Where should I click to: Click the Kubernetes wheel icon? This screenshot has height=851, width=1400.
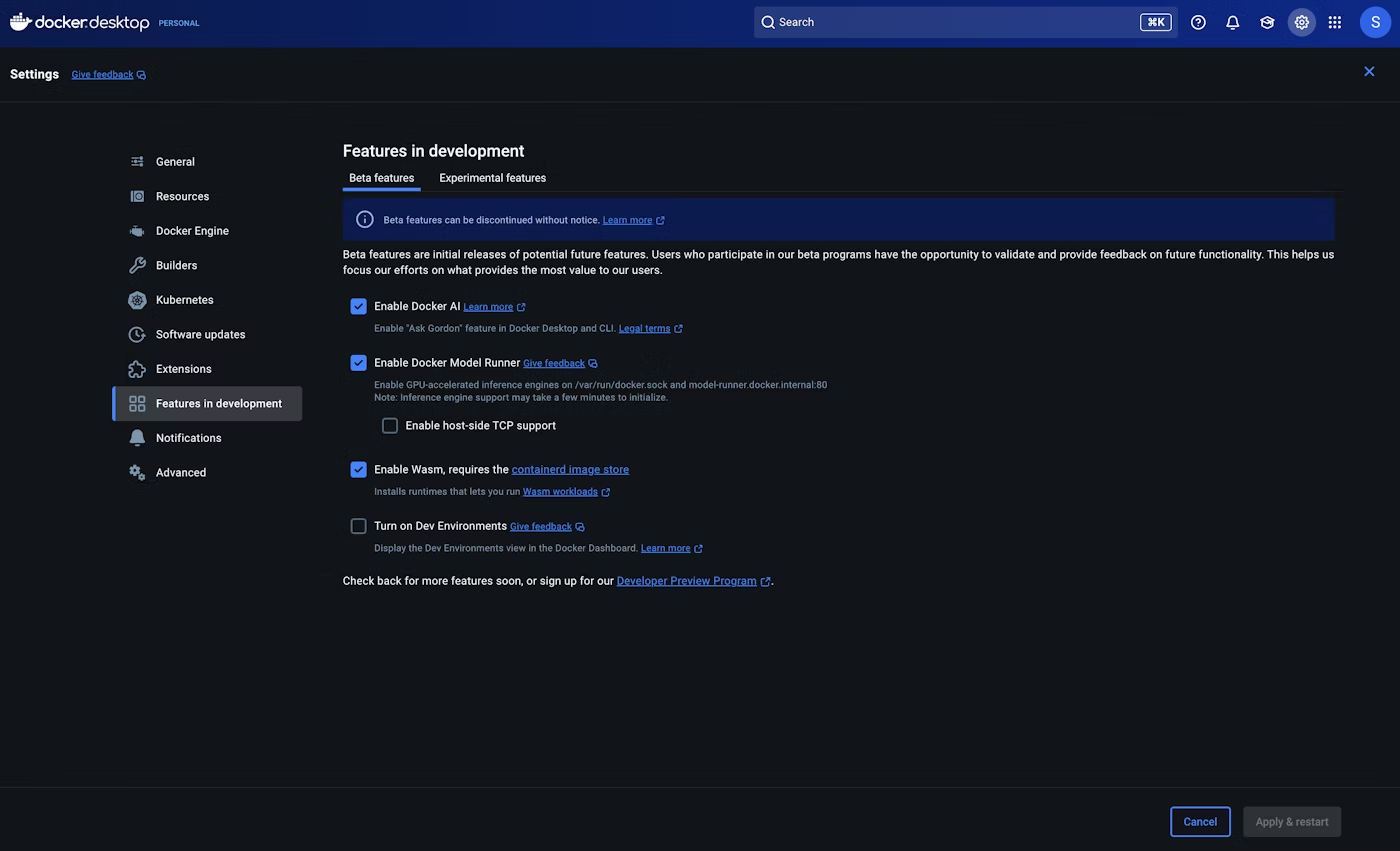pos(137,300)
